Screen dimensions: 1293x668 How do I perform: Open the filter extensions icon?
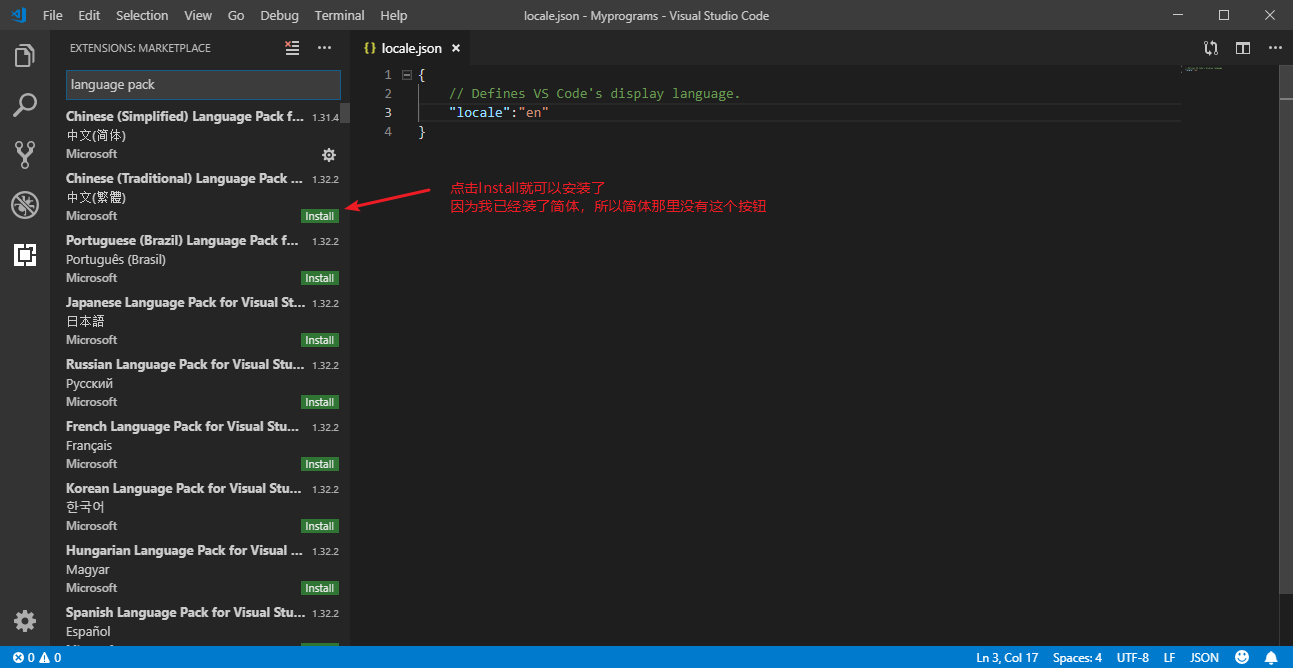pyautogui.click(x=291, y=47)
